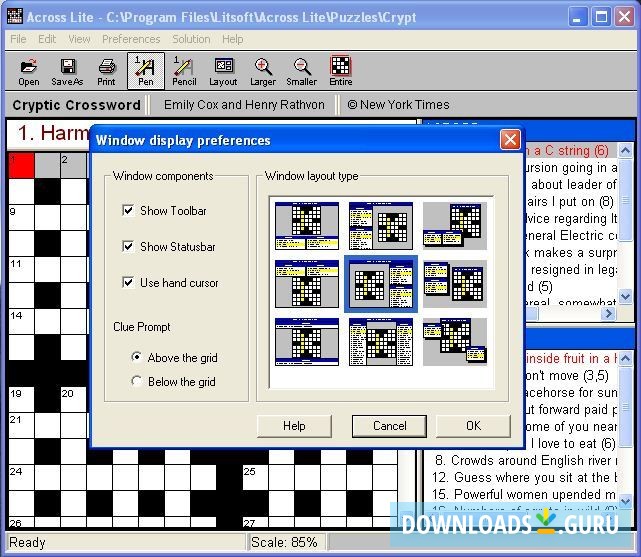Screen dimensions: 641x557
Task: Open the View menu
Action: coord(79,39)
